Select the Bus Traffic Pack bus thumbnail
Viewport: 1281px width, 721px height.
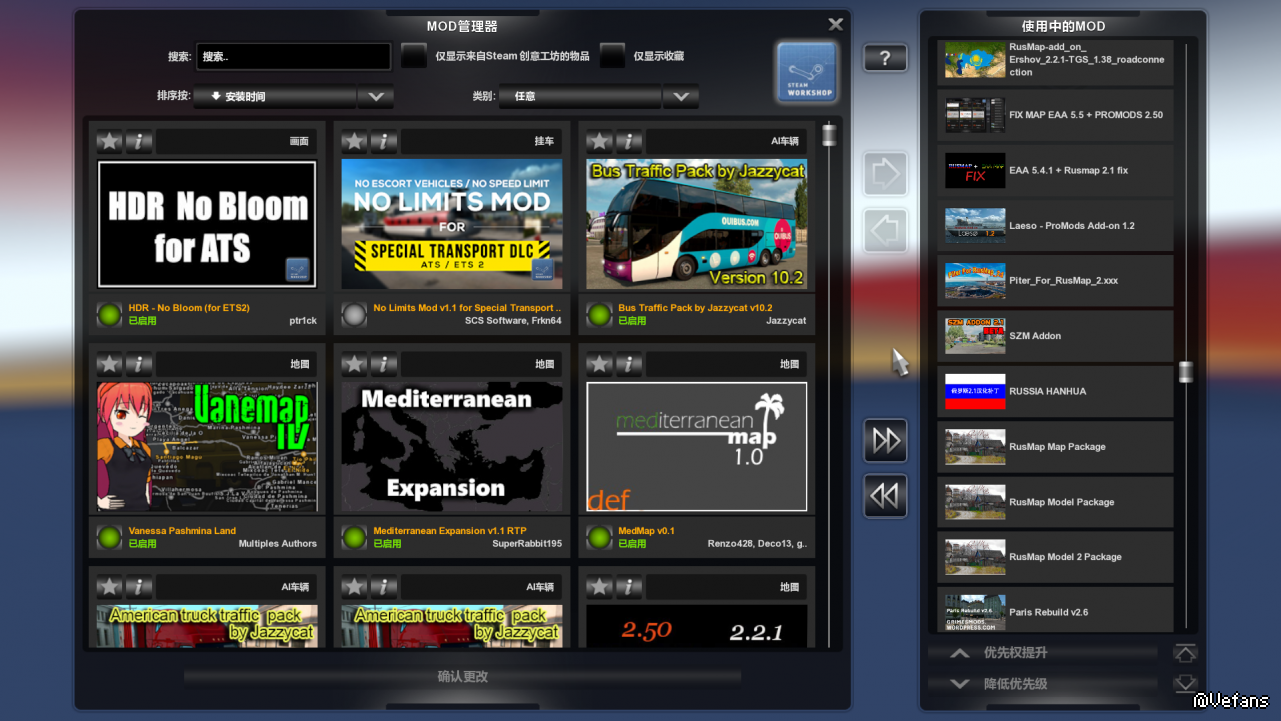point(697,224)
